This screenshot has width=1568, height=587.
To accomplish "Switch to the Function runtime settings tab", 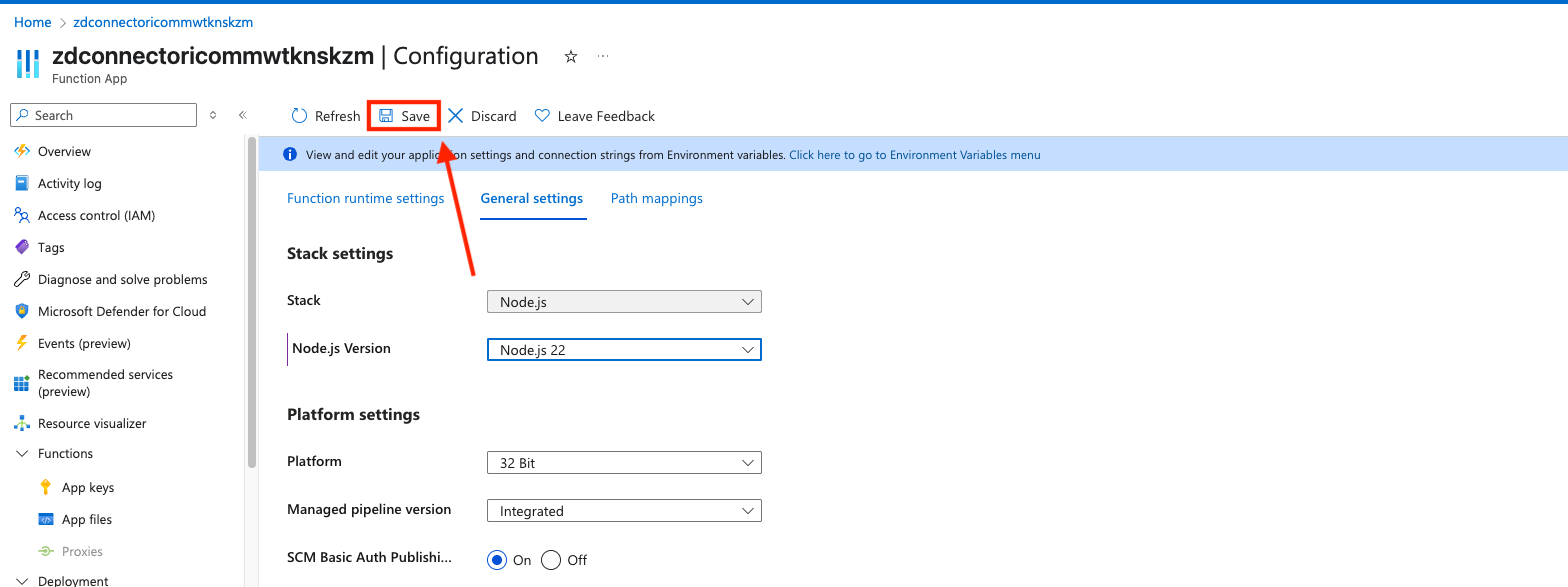I will click(365, 199).
